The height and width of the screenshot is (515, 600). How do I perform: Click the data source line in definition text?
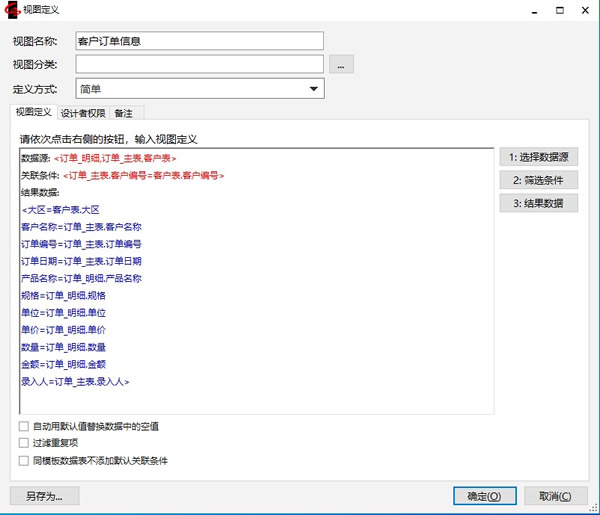[100, 159]
